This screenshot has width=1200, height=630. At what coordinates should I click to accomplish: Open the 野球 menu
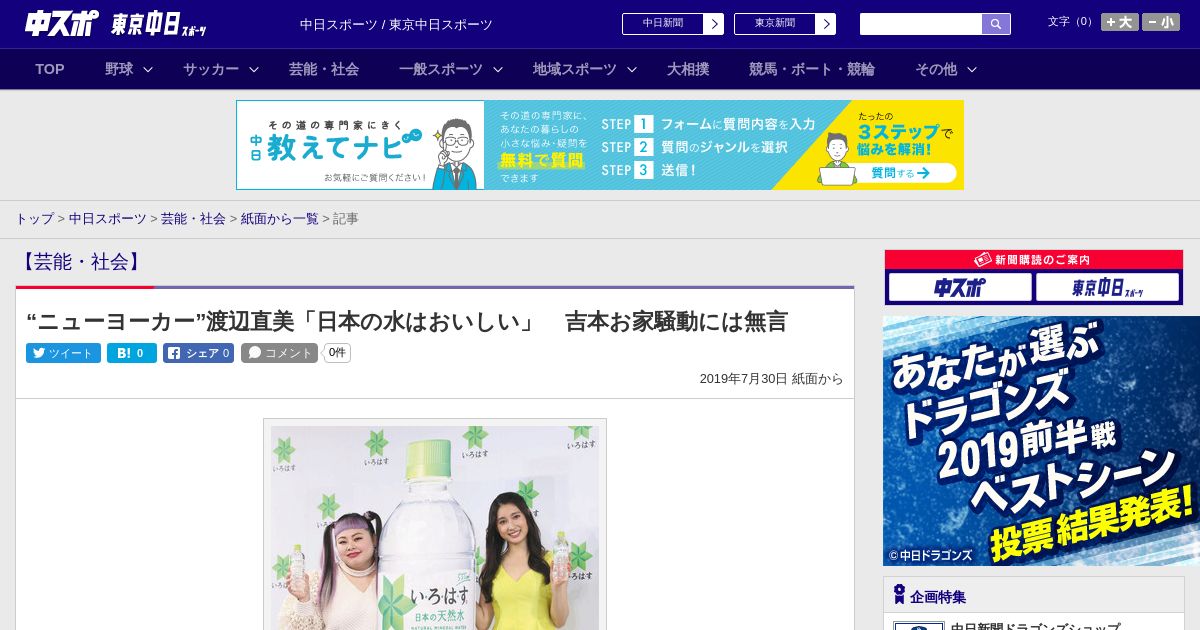point(119,69)
